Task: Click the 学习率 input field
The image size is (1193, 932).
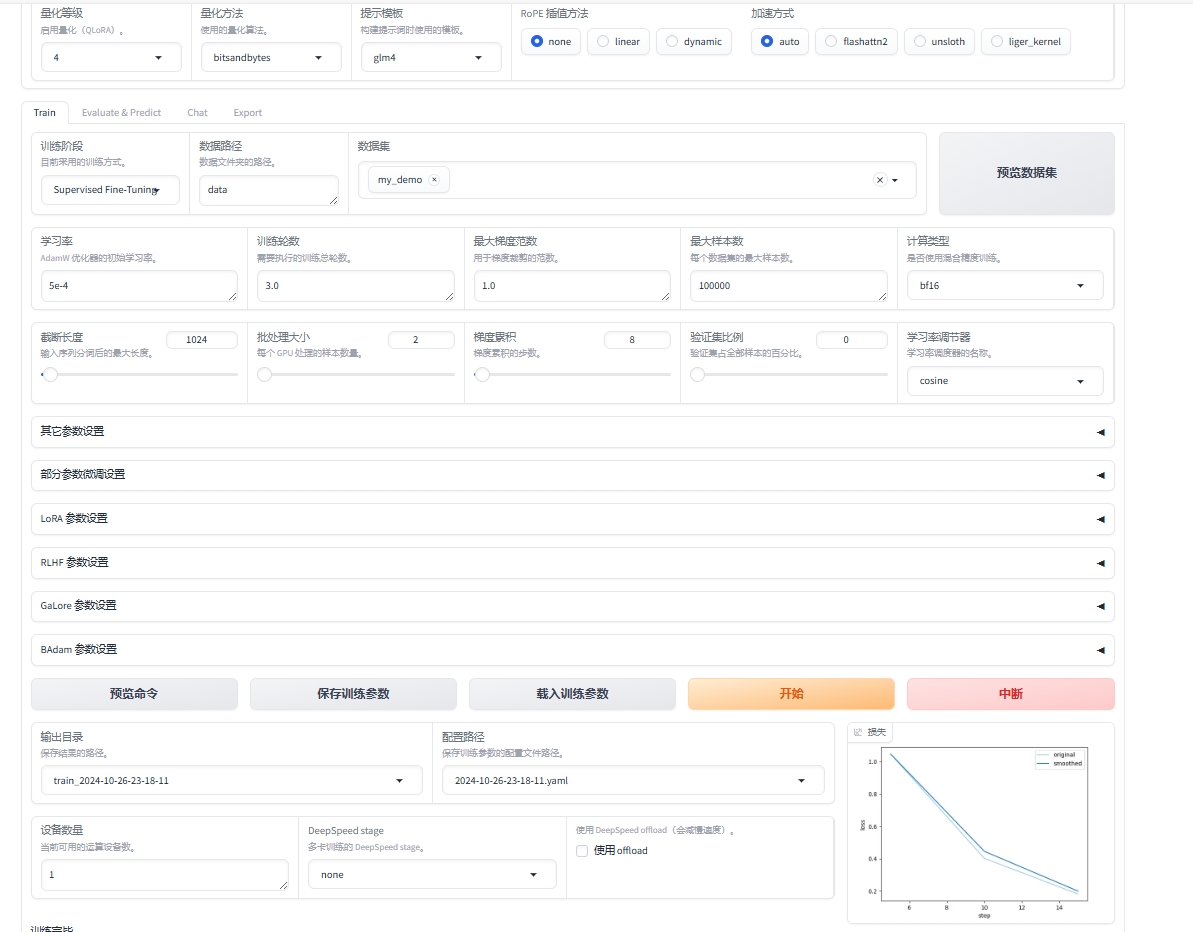Action: point(137,286)
